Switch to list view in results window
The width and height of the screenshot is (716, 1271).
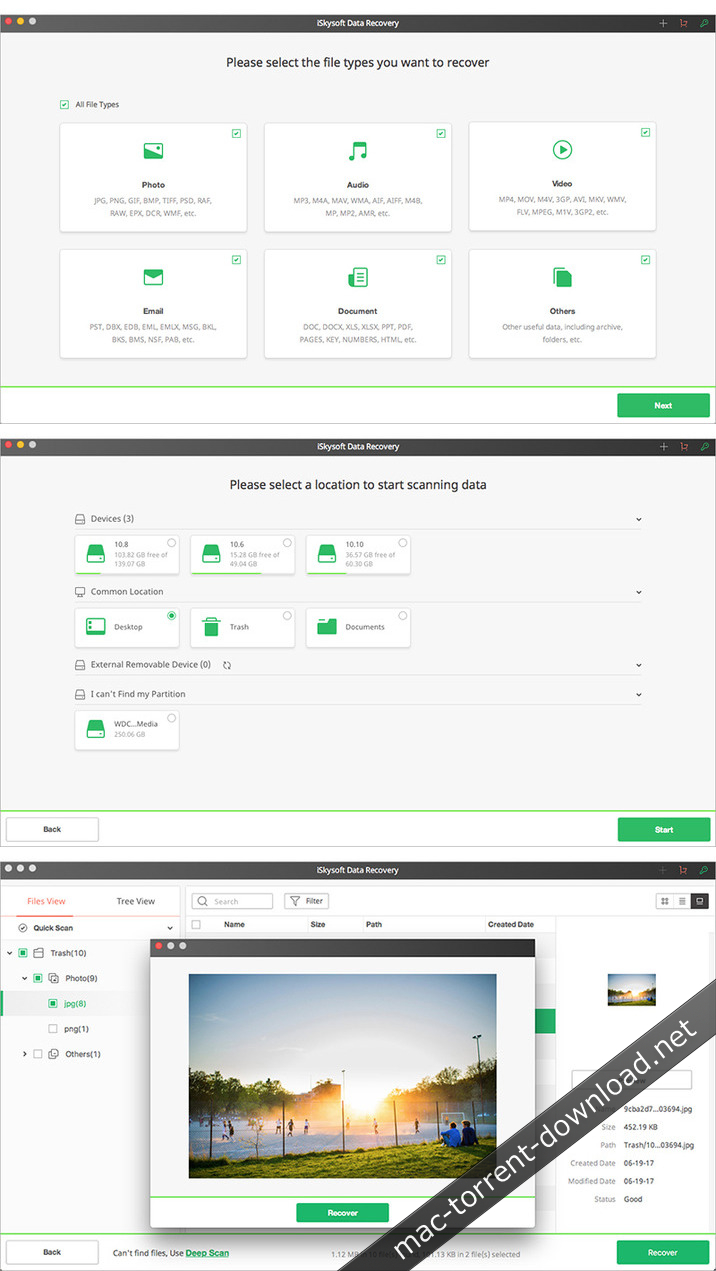682,901
